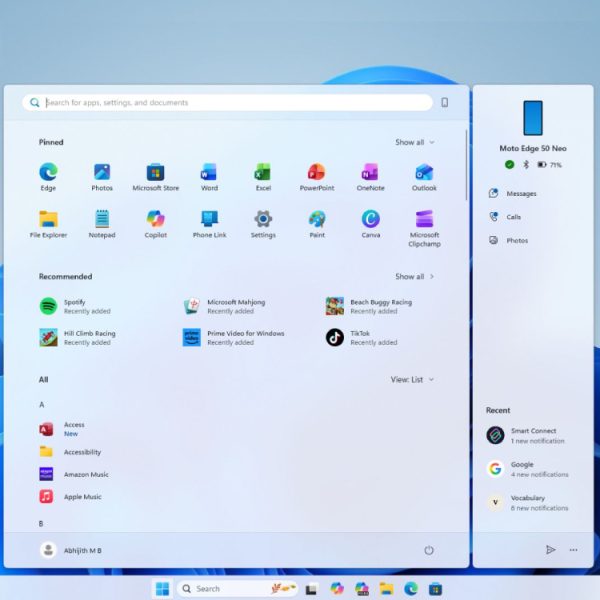Click the Start menu vertical scrollbar
The height and width of the screenshot is (600, 600).
tap(466, 165)
